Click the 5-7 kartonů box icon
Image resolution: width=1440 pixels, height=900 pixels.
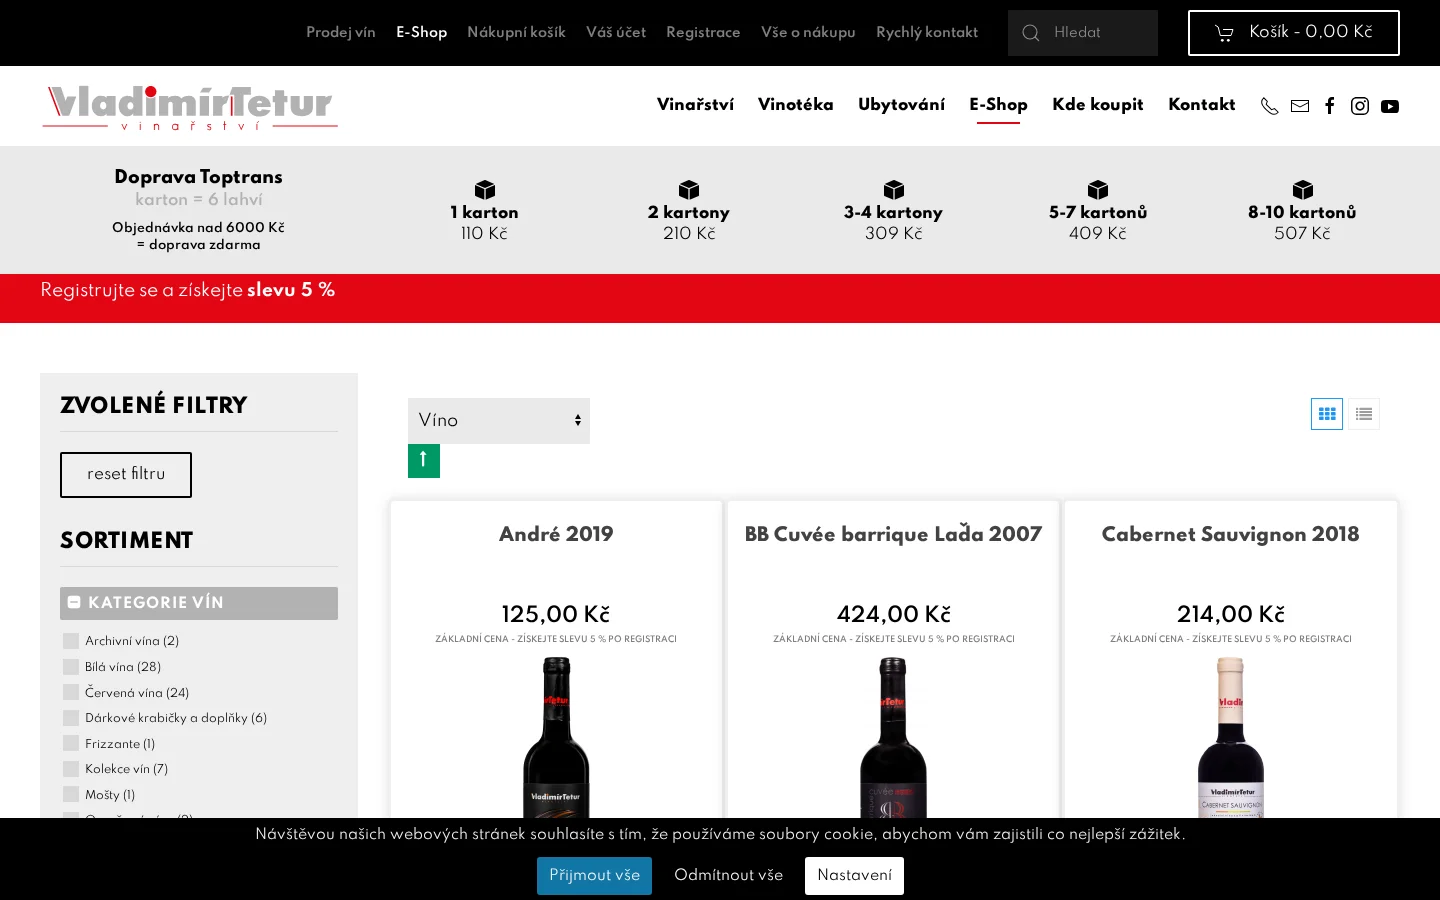pyautogui.click(x=1098, y=190)
